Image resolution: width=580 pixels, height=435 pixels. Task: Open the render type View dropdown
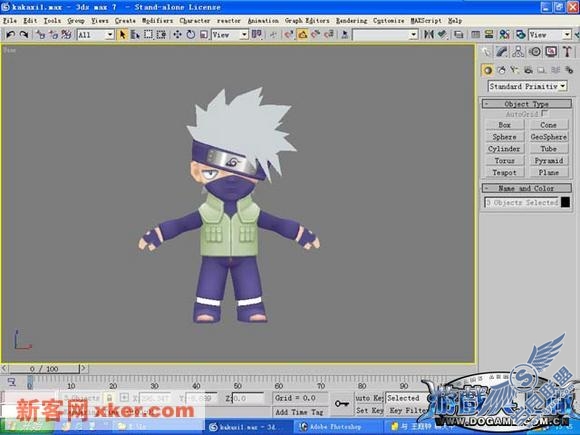click(x=550, y=35)
